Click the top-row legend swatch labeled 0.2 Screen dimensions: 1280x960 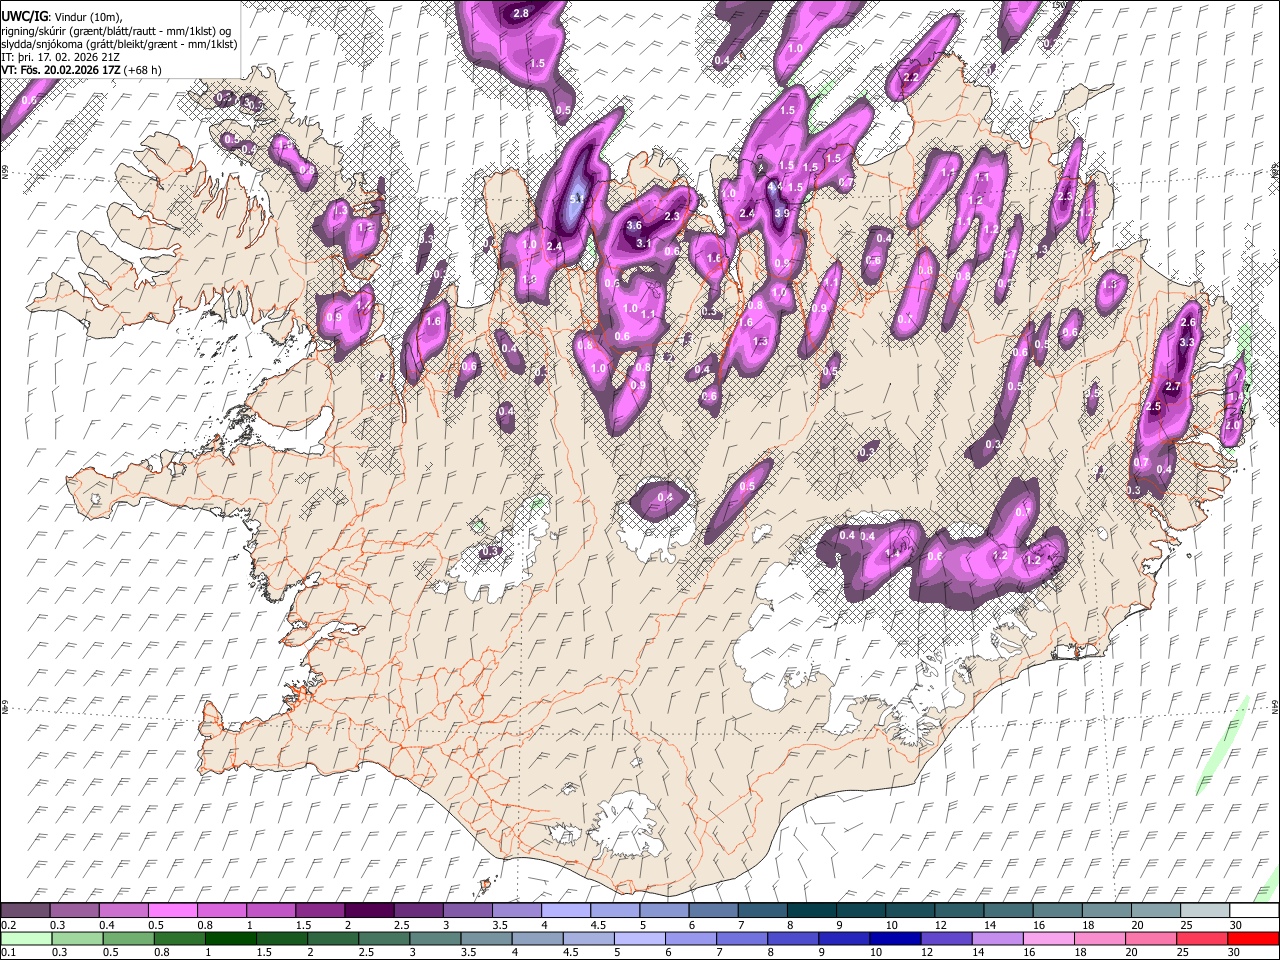click(x=25, y=910)
